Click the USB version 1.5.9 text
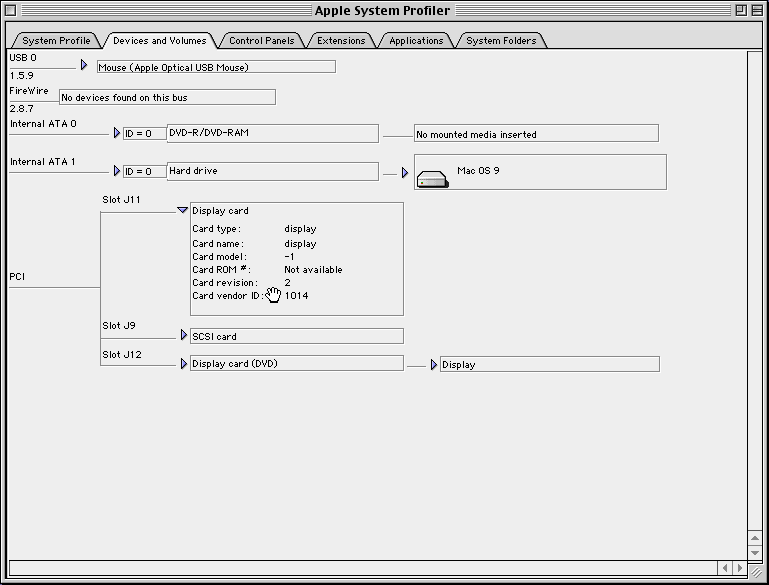The width and height of the screenshot is (769, 585). point(22,76)
